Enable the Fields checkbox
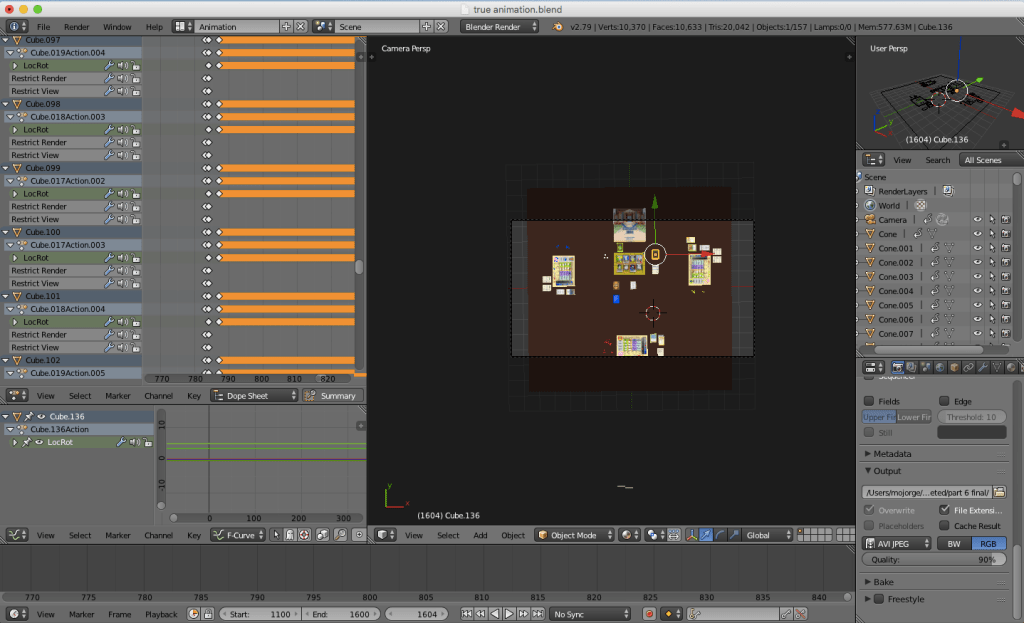 [x=869, y=401]
